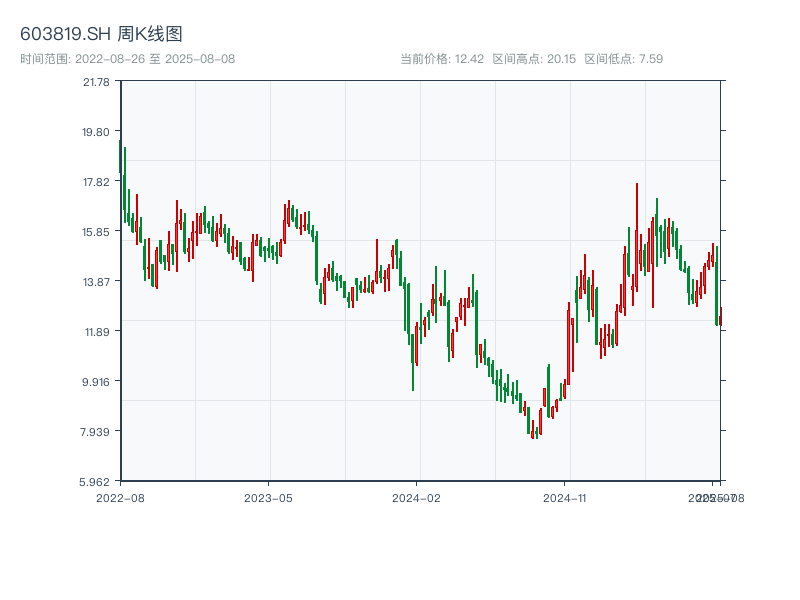The height and width of the screenshot is (600, 800).
Task: Click x-axis label 2024-02
Action: click(416, 498)
